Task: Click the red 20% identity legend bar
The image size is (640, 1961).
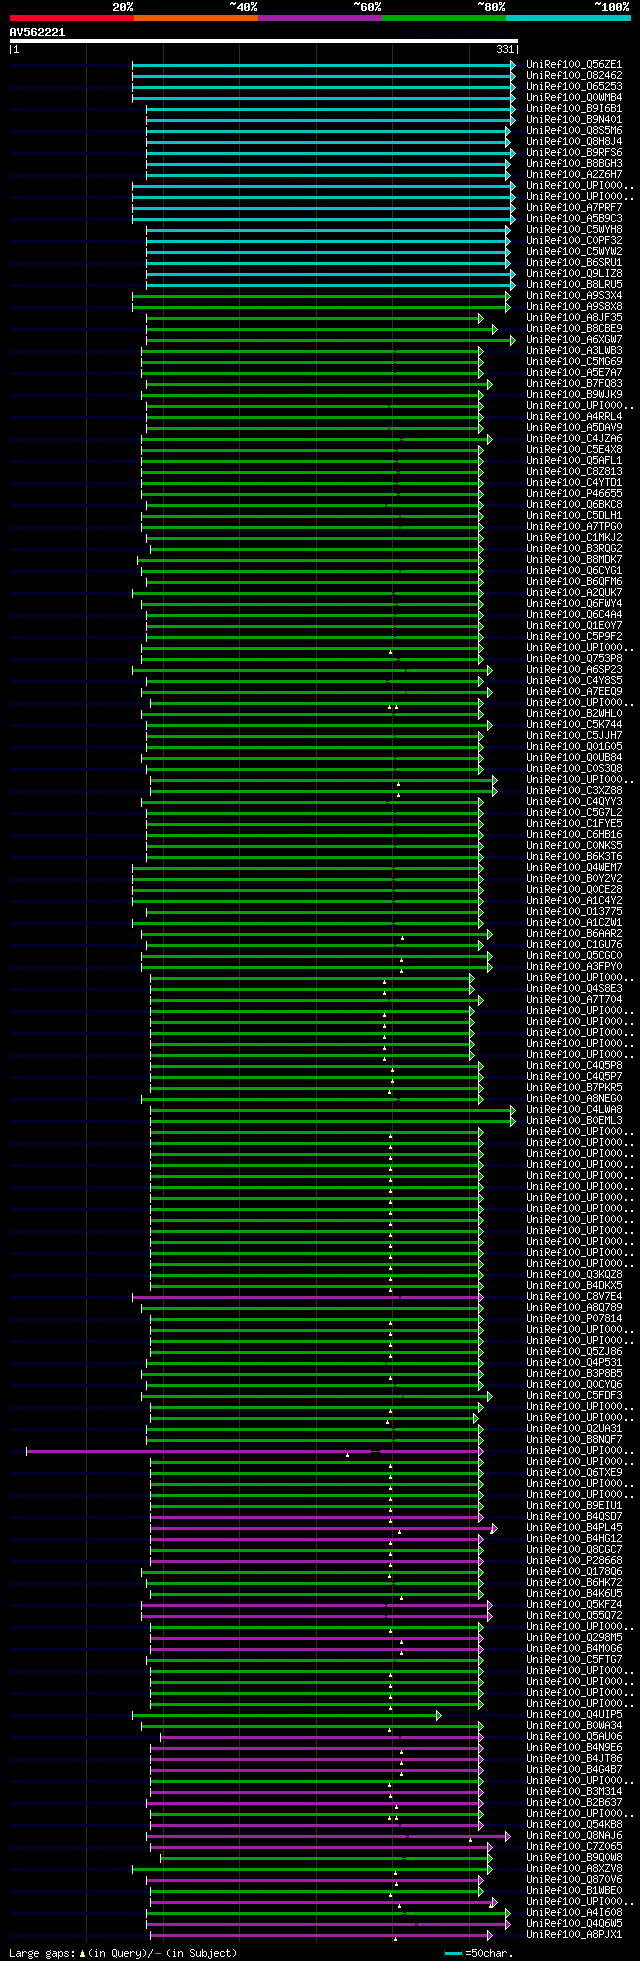Action: 71,18
